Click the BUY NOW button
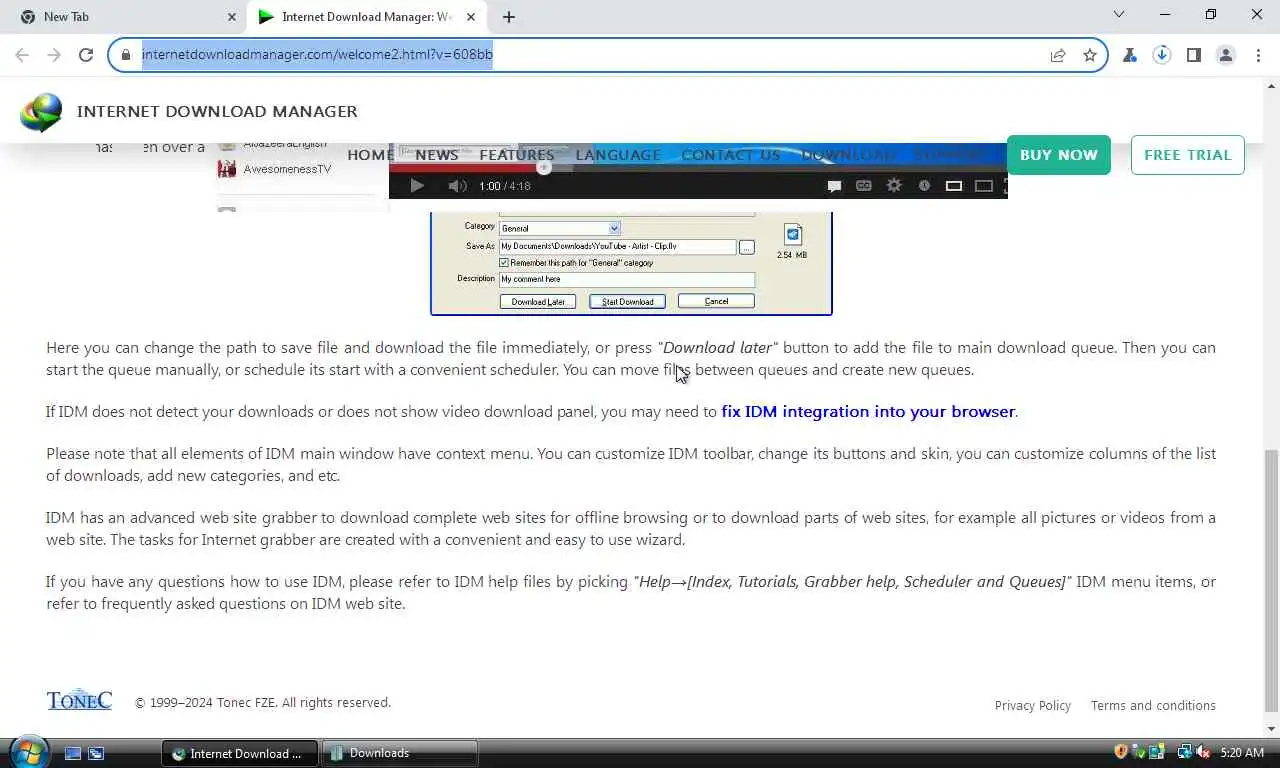The height and width of the screenshot is (768, 1280). coord(1059,155)
